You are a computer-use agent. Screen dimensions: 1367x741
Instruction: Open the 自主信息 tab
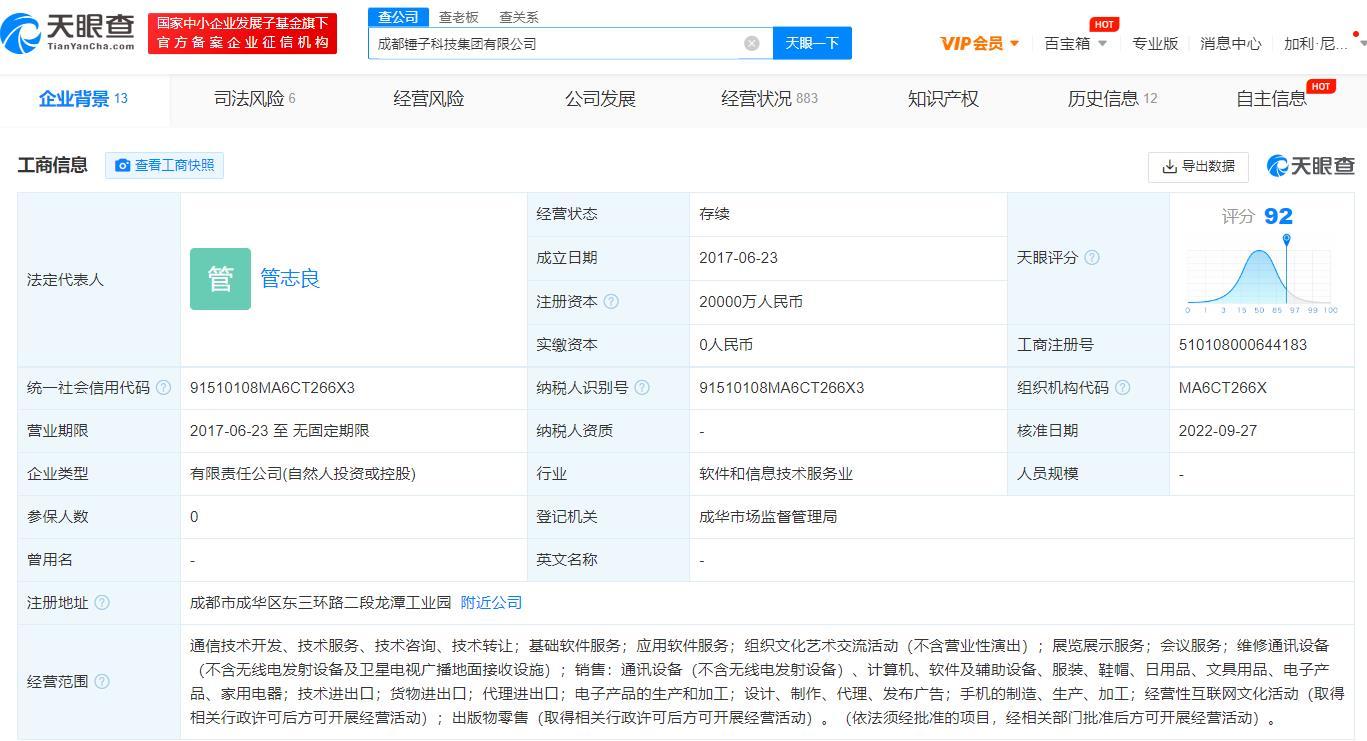(x=1271, y=99)
